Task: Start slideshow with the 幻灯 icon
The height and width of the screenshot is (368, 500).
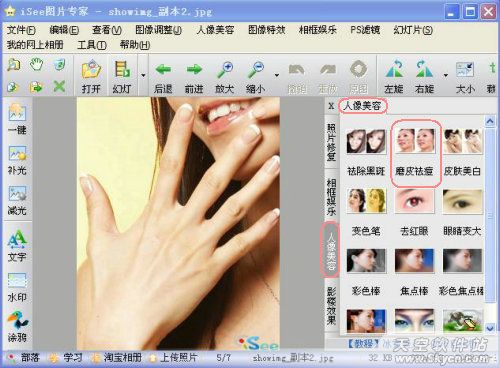Action: 122,70
